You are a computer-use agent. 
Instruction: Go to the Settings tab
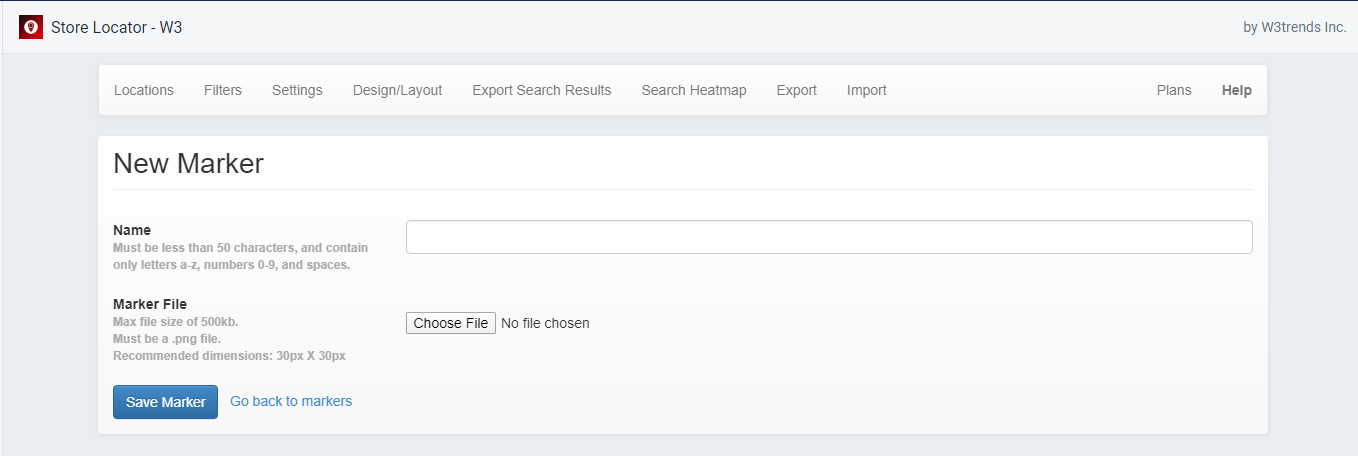(x=297, y=90)
